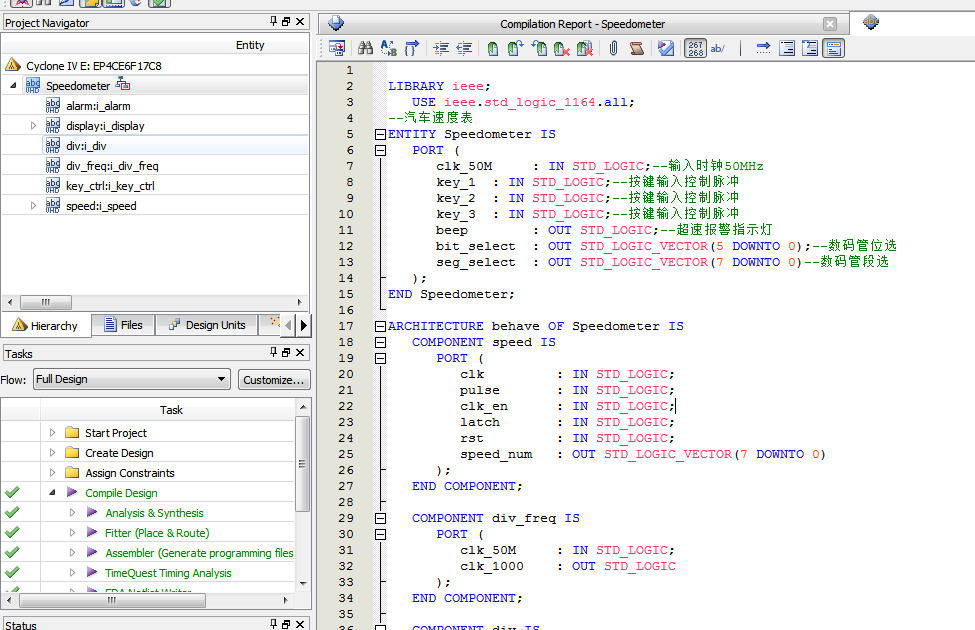The width and height of the screenshot is (975, 630).
Task: Click the list-lines icon next to blue arrow
Action: coord(787,48)
